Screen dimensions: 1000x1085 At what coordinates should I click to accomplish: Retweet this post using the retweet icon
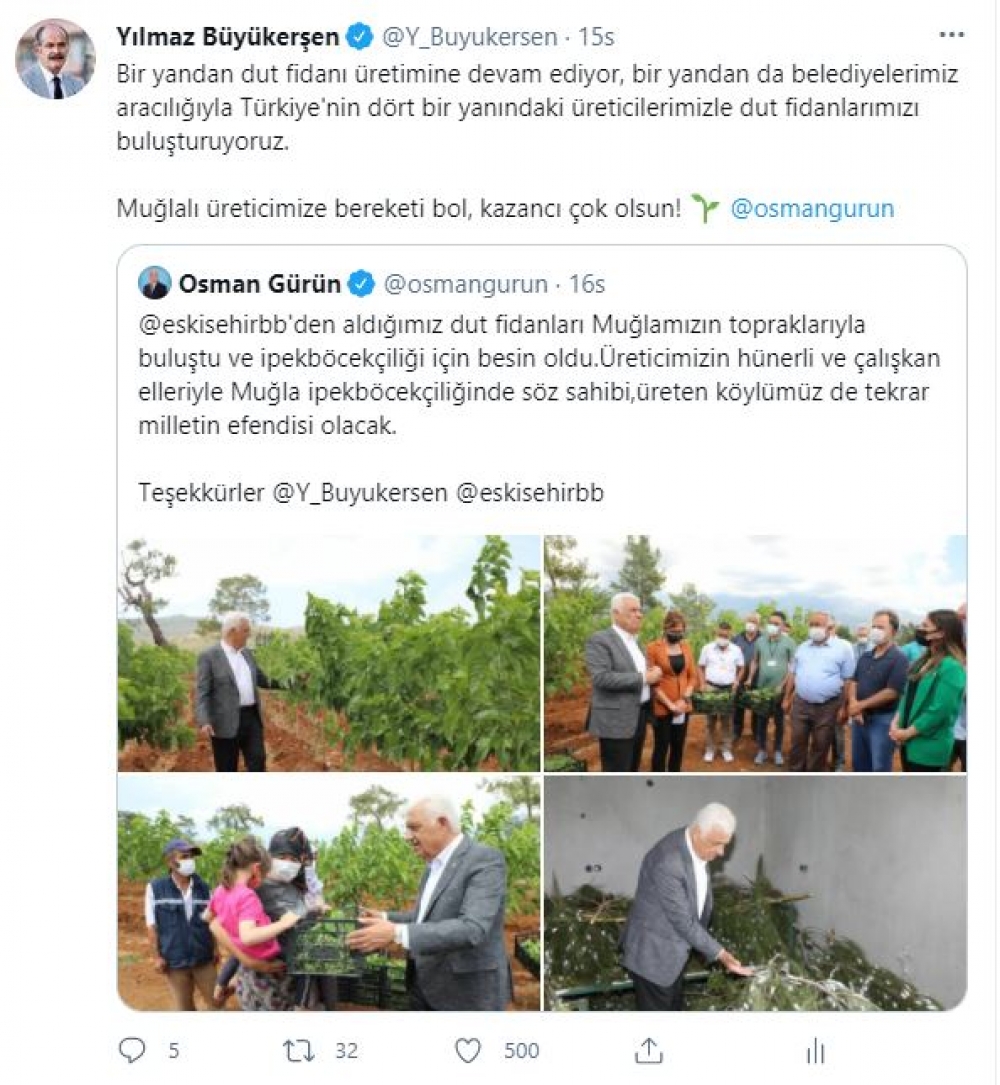coord(299,1050)
